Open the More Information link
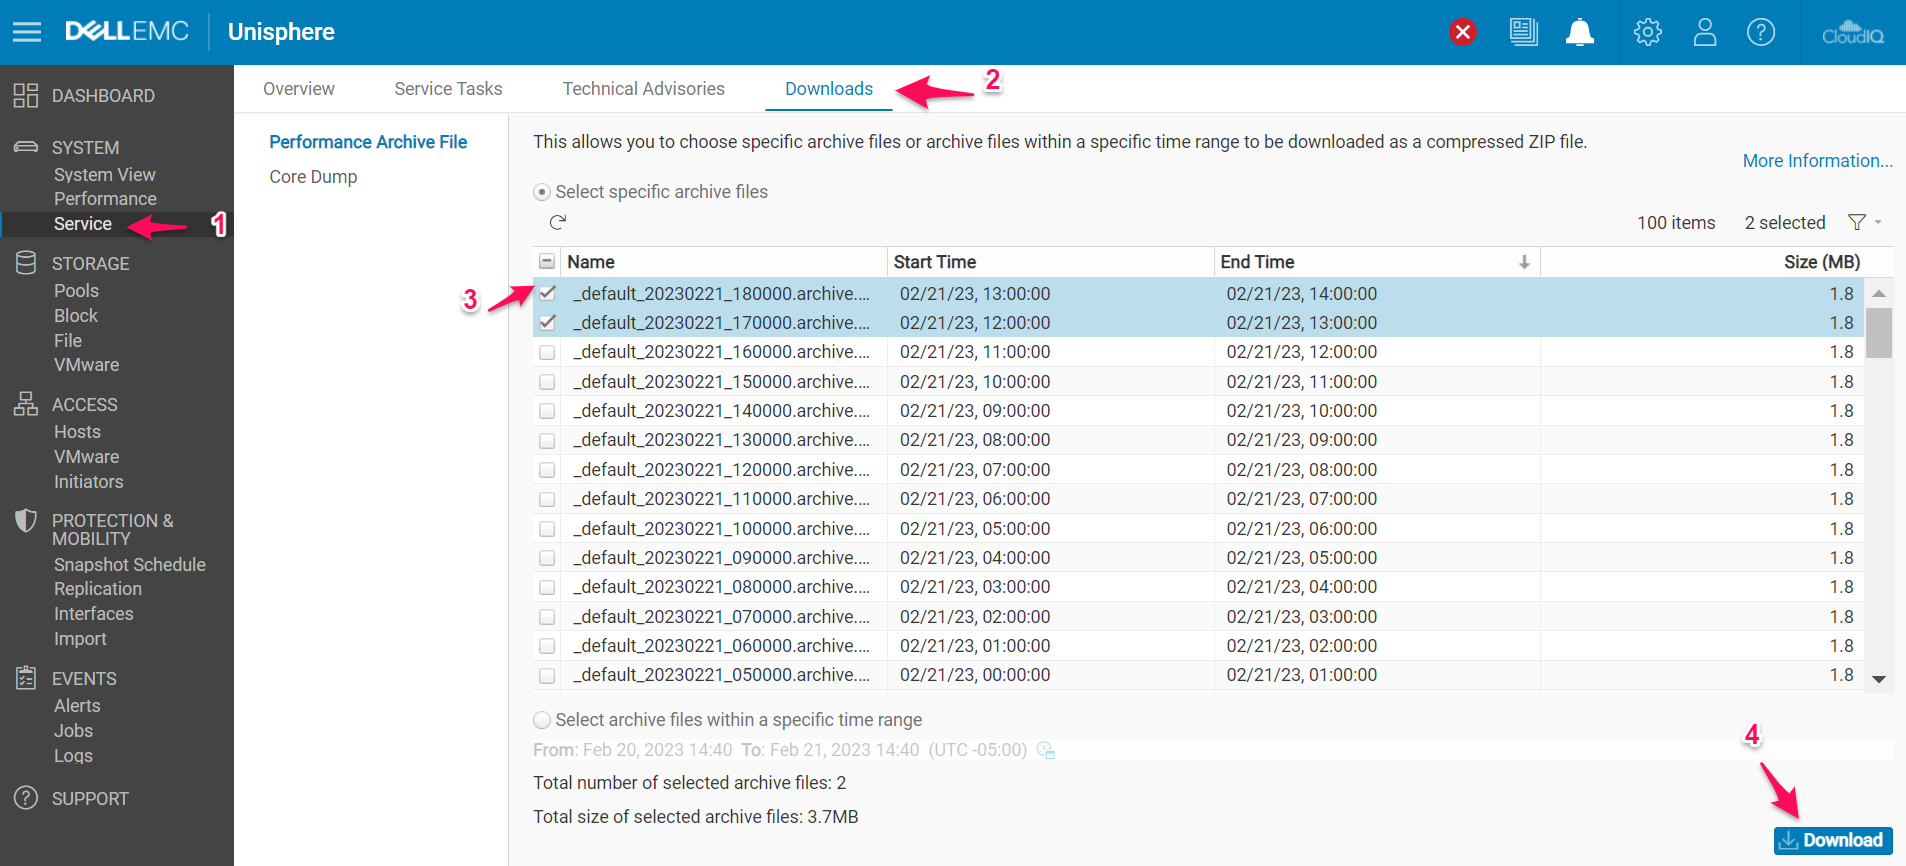Viewport: 1906px width, 866px height. click(1817, 161)
